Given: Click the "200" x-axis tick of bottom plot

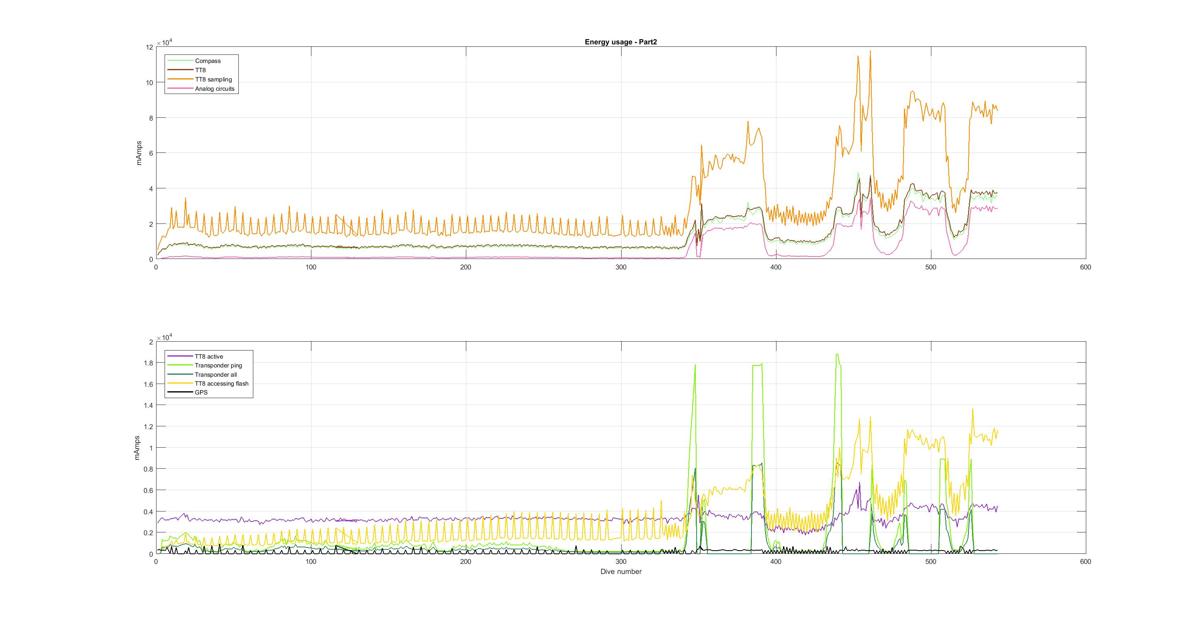Looking at the screenshot, I should tap(466, 562).
